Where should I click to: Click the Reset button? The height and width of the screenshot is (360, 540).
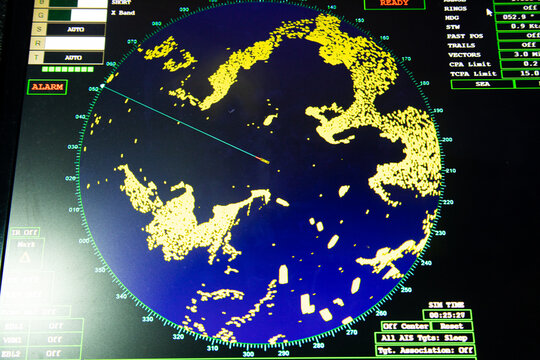[x=451, y=326]
